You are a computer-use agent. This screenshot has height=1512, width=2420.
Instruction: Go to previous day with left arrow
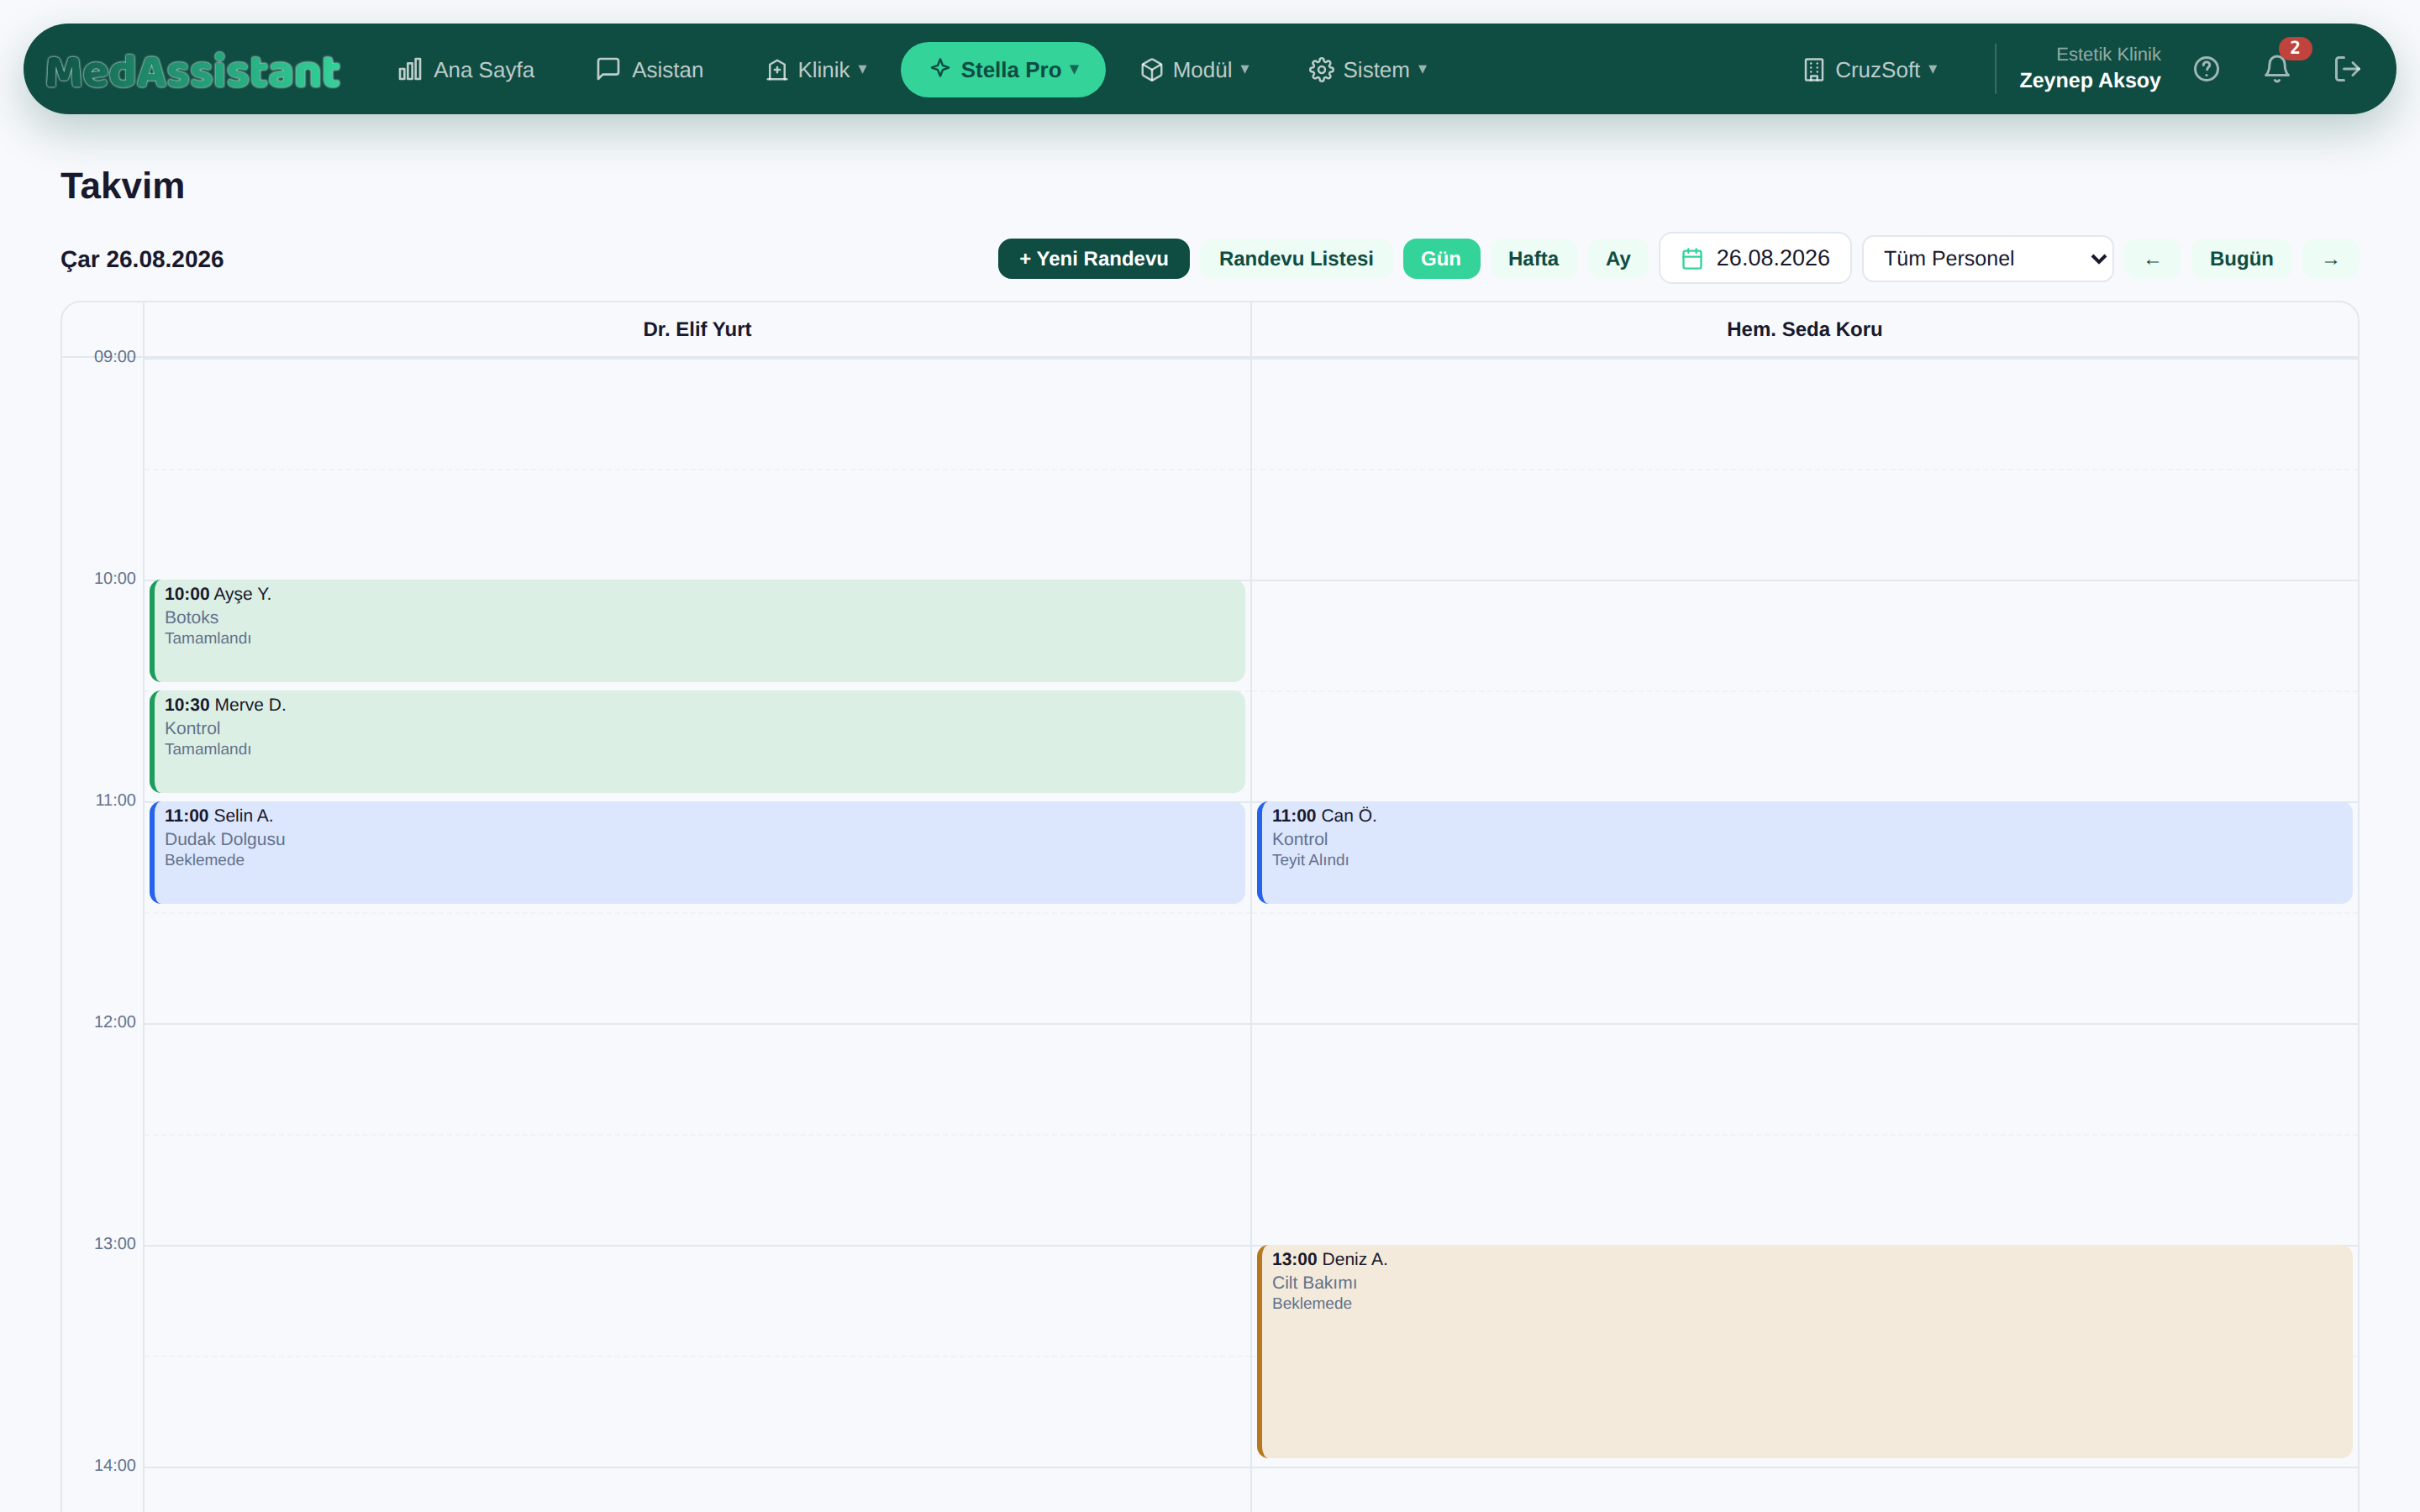(x=2152, y=260)
